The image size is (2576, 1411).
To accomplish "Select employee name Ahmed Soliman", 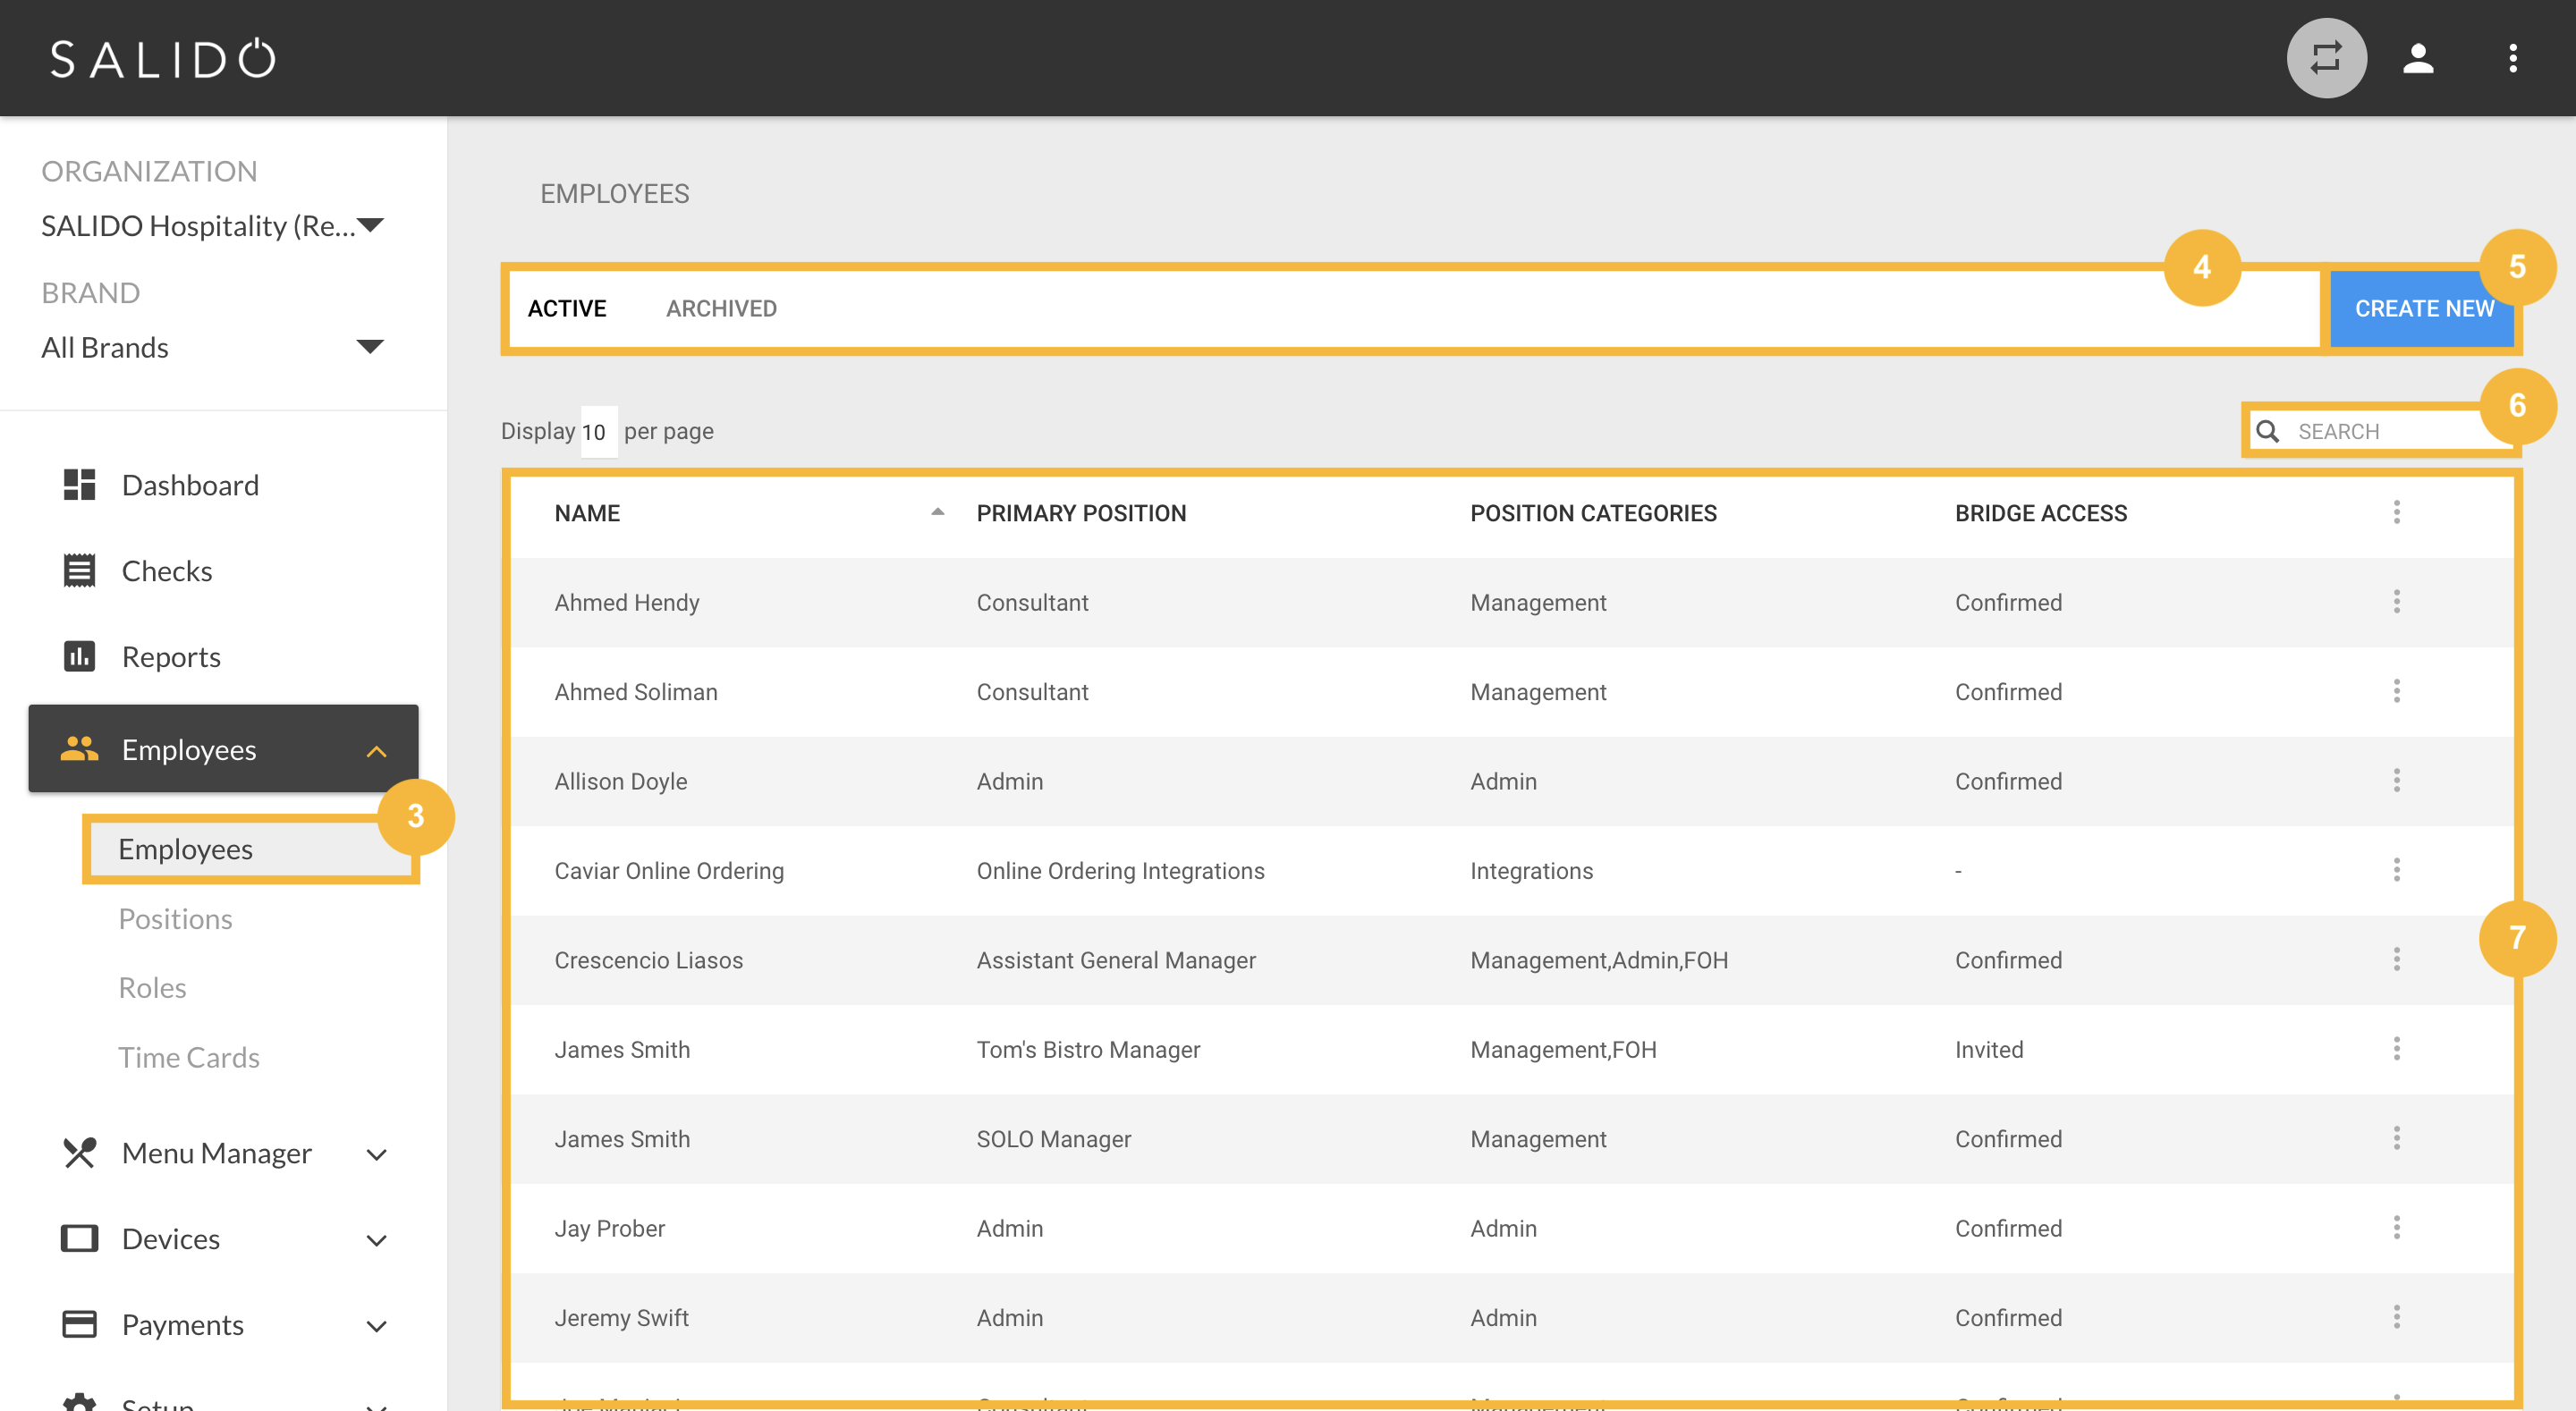I will (636, 692).
